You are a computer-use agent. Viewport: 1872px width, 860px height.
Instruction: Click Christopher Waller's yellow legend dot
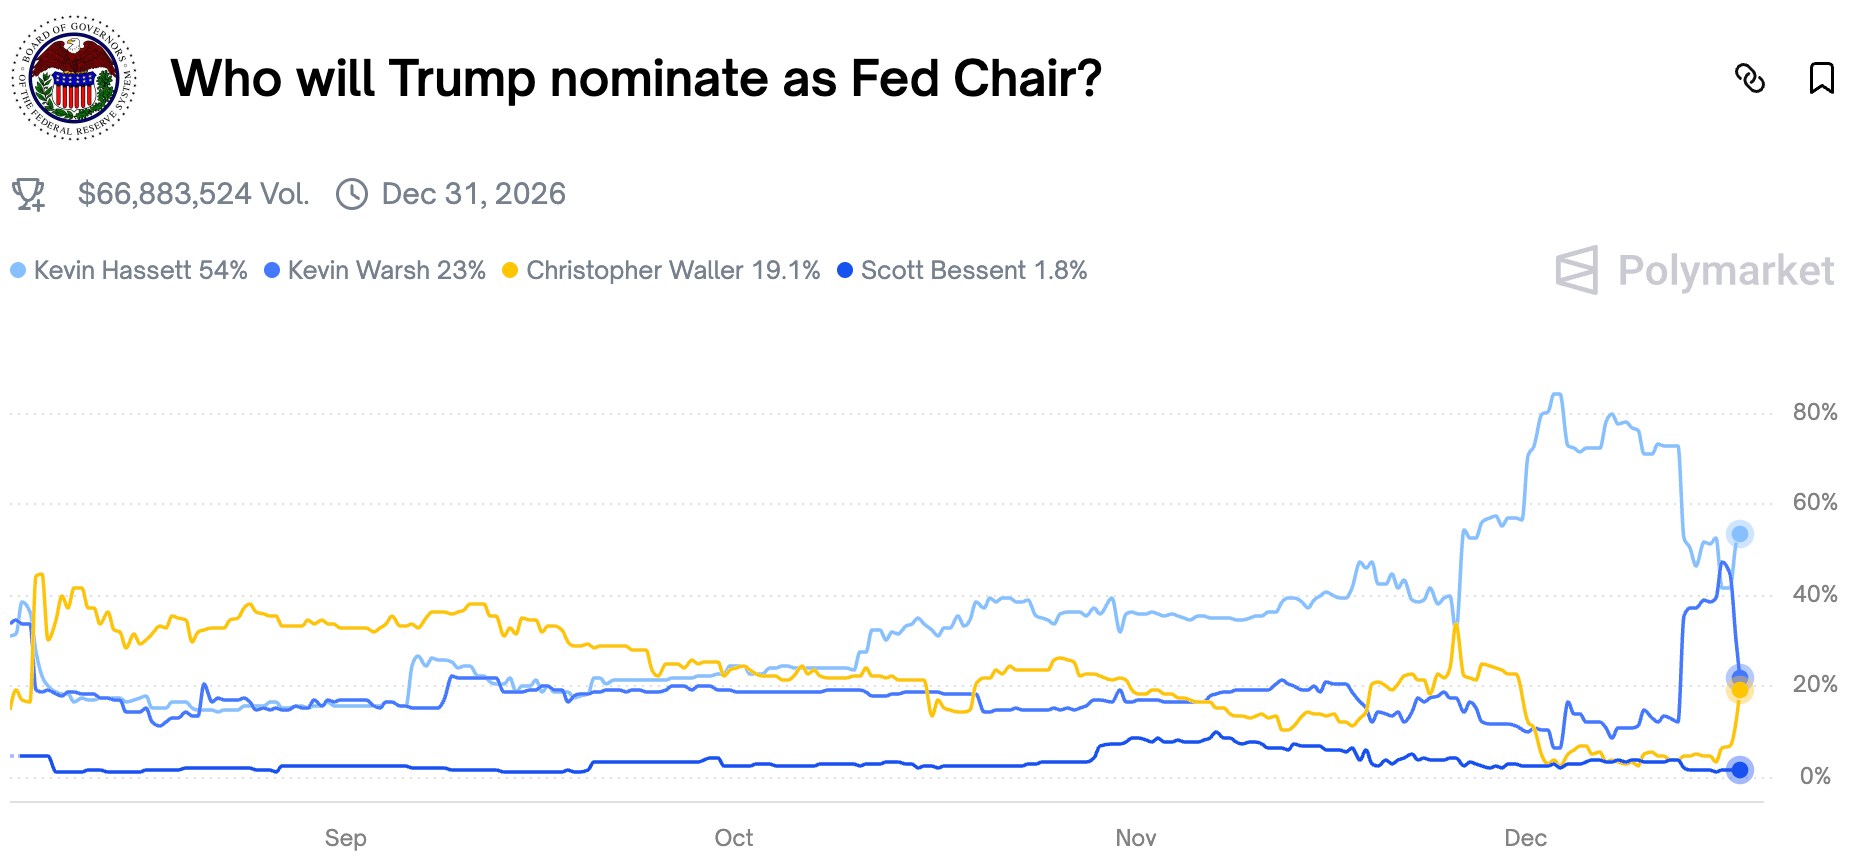tap(510, 270)
